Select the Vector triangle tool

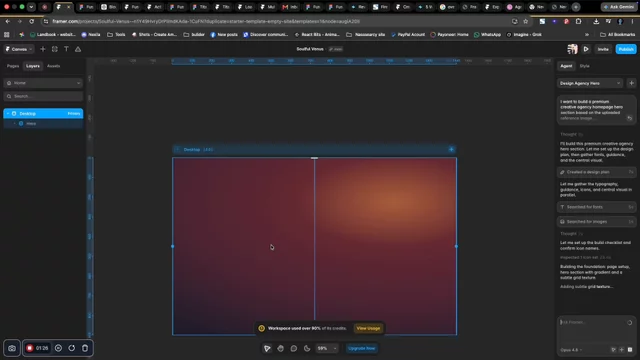click(x=78, y=49)
